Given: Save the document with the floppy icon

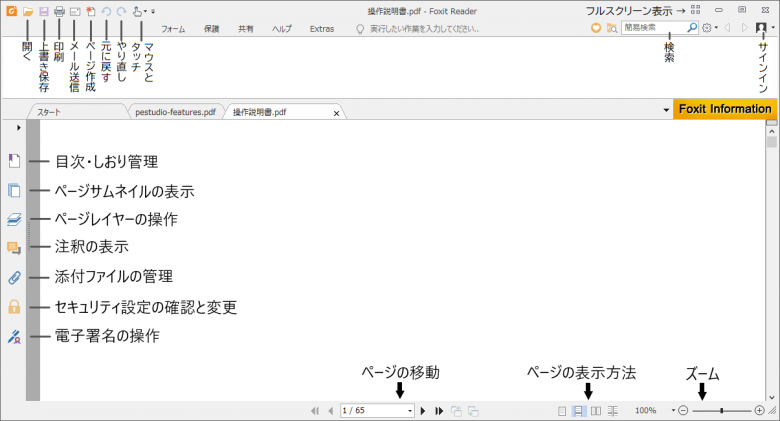Looking at the screenshot, I should click(44, 11).
